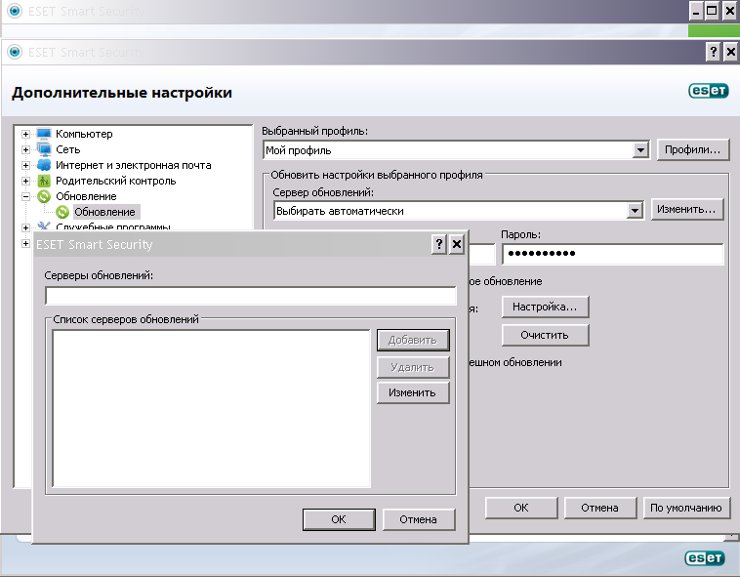740x577 pixels.
Task: Click the help question mark in the server list dialog
Action: tap(439, 244)
